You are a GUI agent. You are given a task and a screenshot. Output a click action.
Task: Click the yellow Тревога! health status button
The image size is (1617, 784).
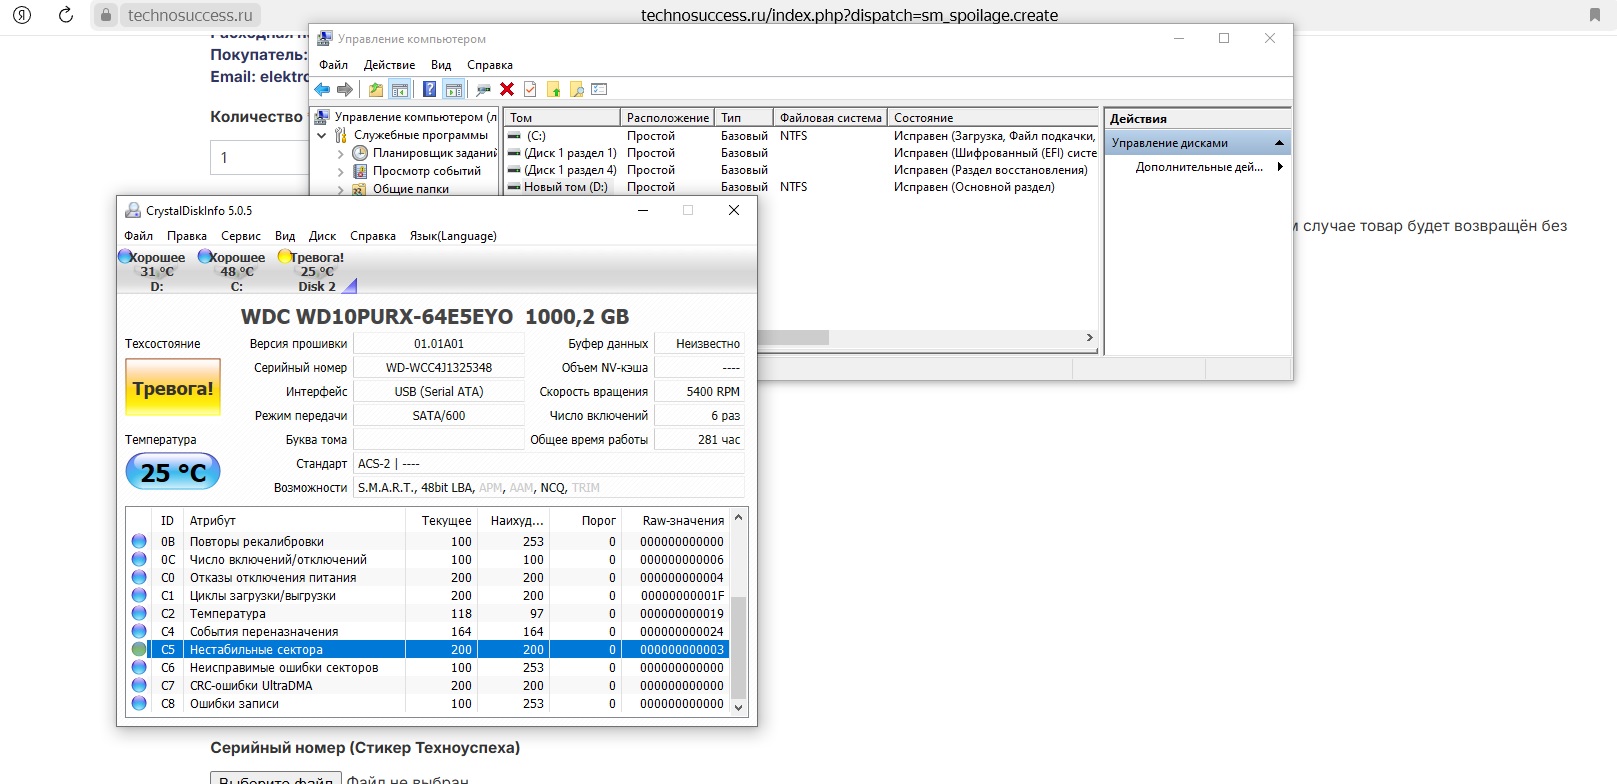(x=173, y=388)
